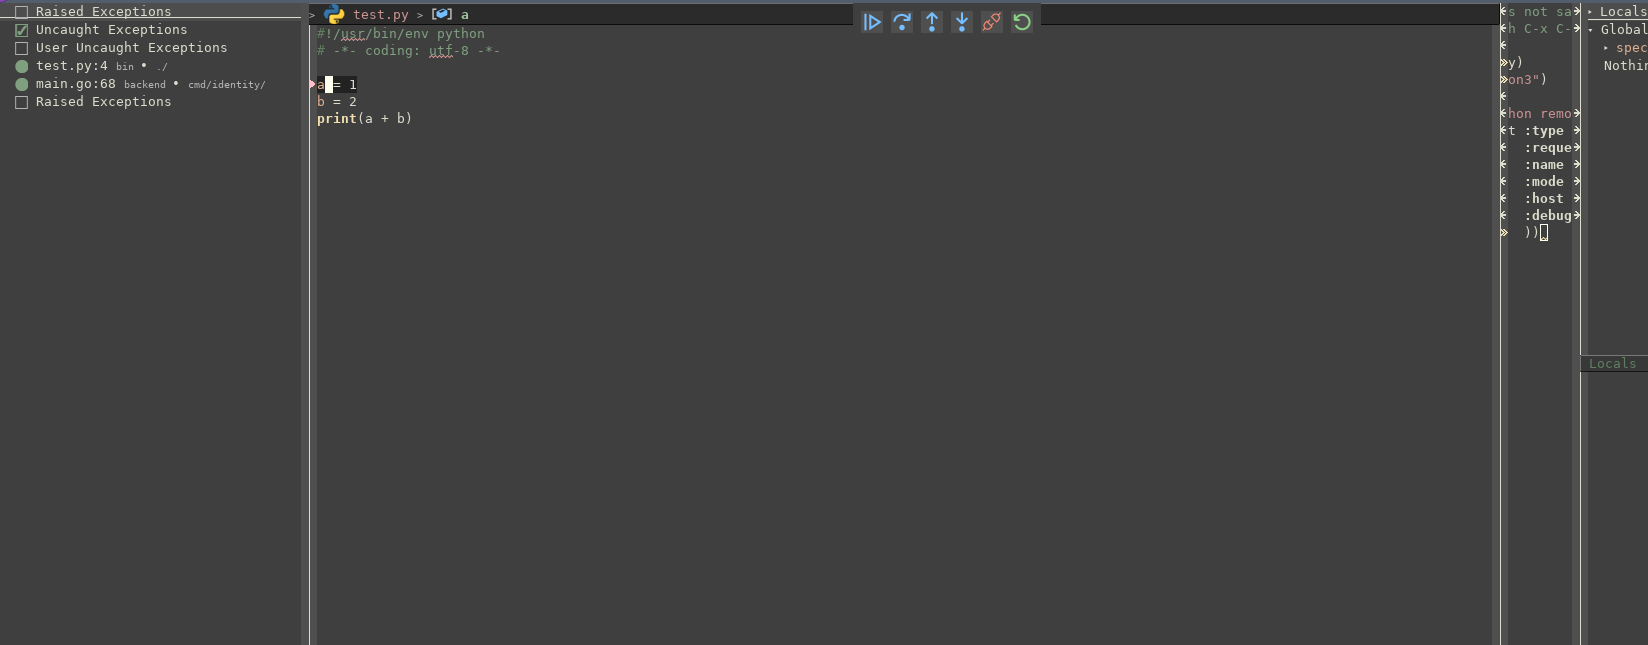Click the Continue debugging icon
1648x645 pixels.
pyautogui.click(x=872, y=22)
